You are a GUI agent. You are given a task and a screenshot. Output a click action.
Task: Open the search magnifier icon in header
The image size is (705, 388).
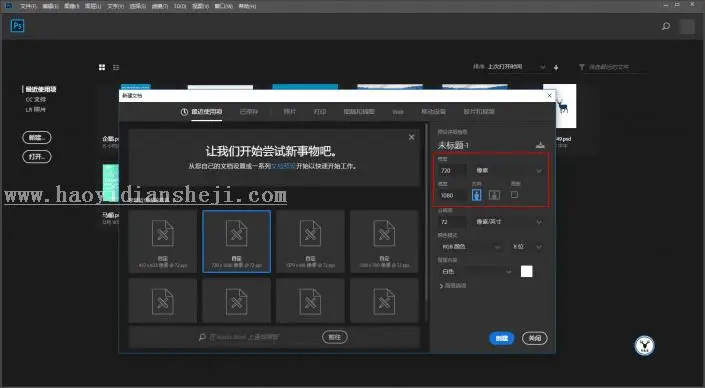[x=666, y=26]
